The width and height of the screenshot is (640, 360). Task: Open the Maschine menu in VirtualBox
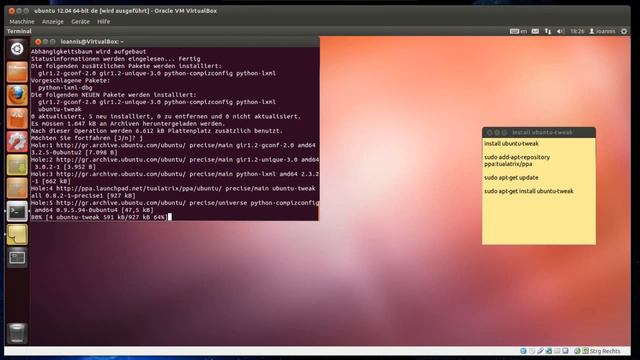click(22, 22)
